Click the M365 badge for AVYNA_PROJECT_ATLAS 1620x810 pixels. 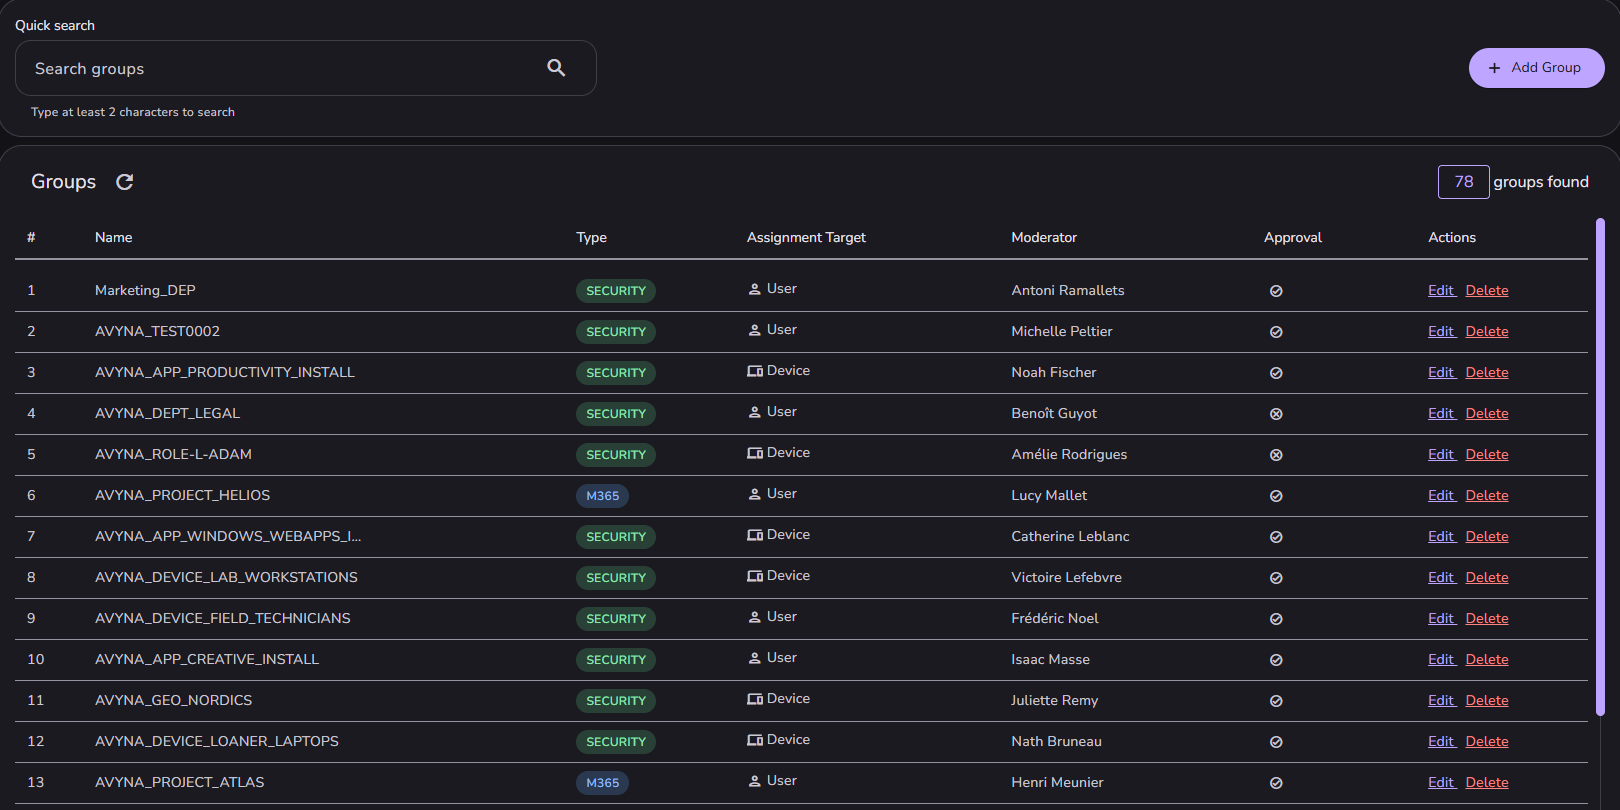coord(602,783)
